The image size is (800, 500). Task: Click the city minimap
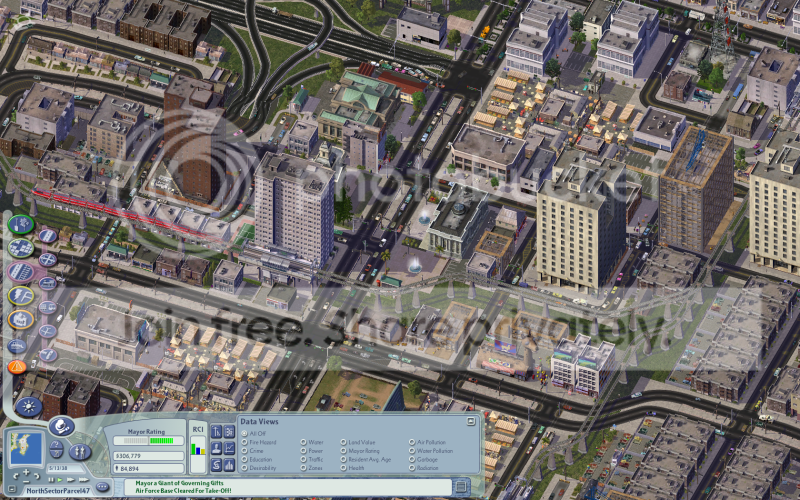pyautogui.click(x=26, y=448)
